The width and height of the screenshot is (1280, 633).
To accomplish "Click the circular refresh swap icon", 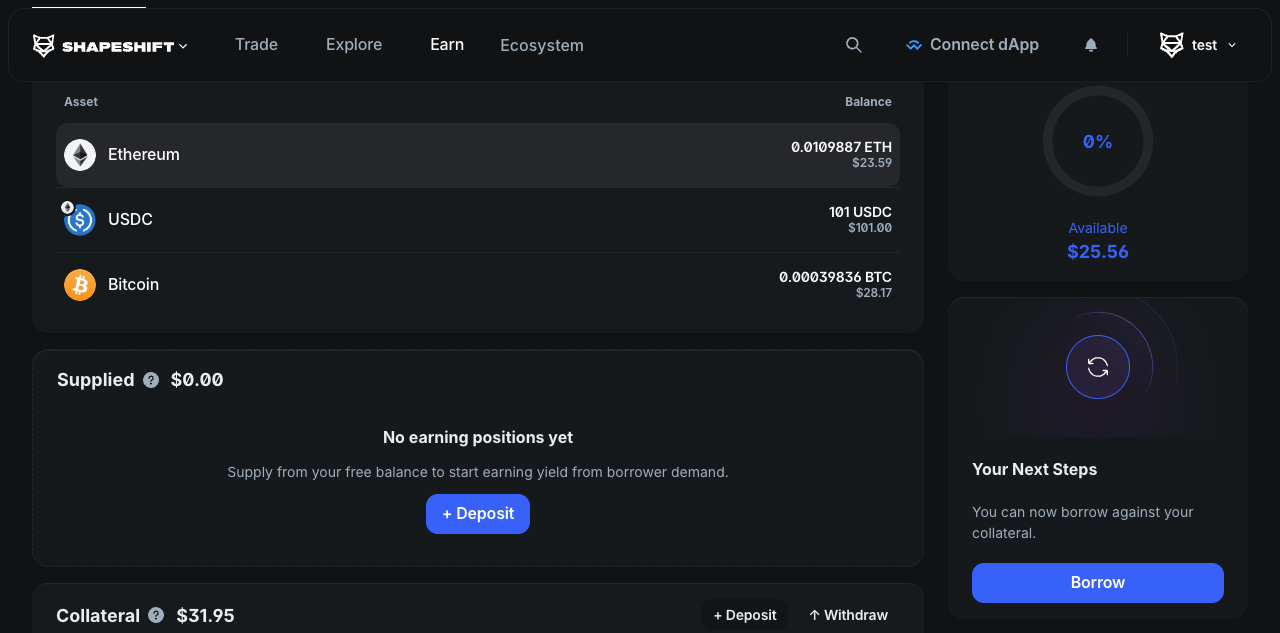I will (1098, 367).
